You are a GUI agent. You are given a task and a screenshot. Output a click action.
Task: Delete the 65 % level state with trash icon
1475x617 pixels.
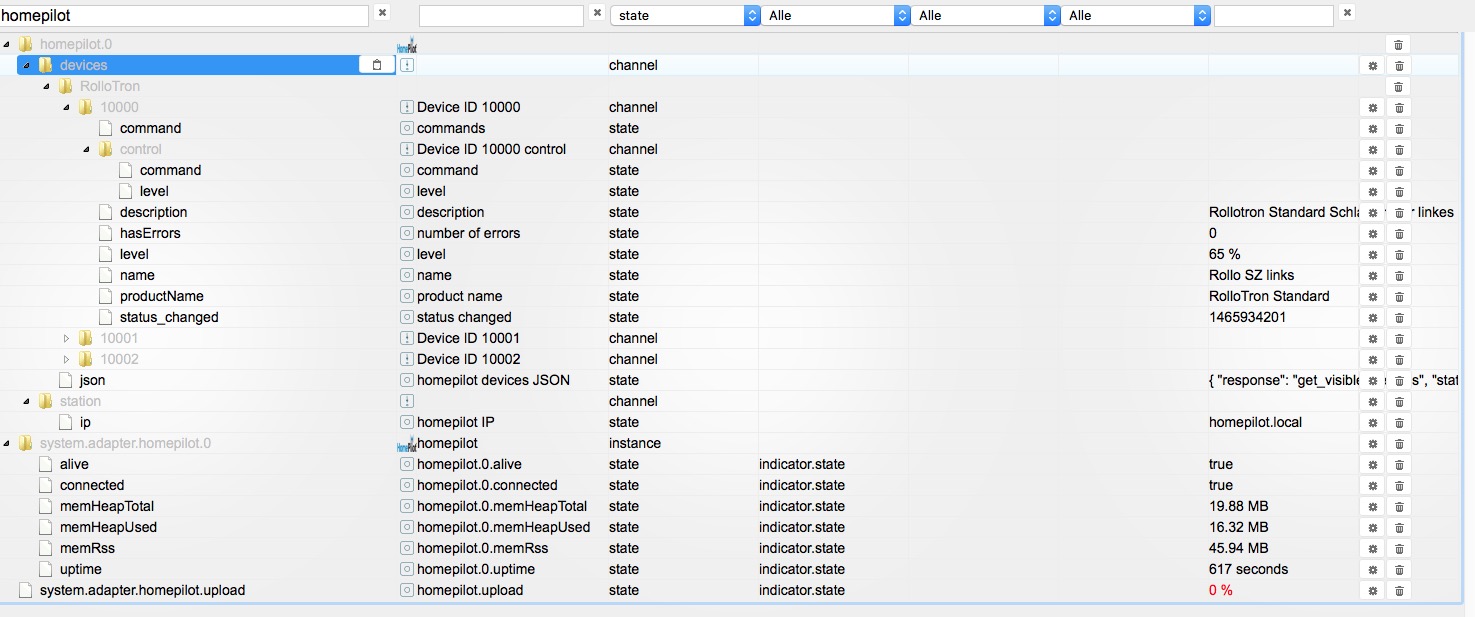pos(1399,254)
